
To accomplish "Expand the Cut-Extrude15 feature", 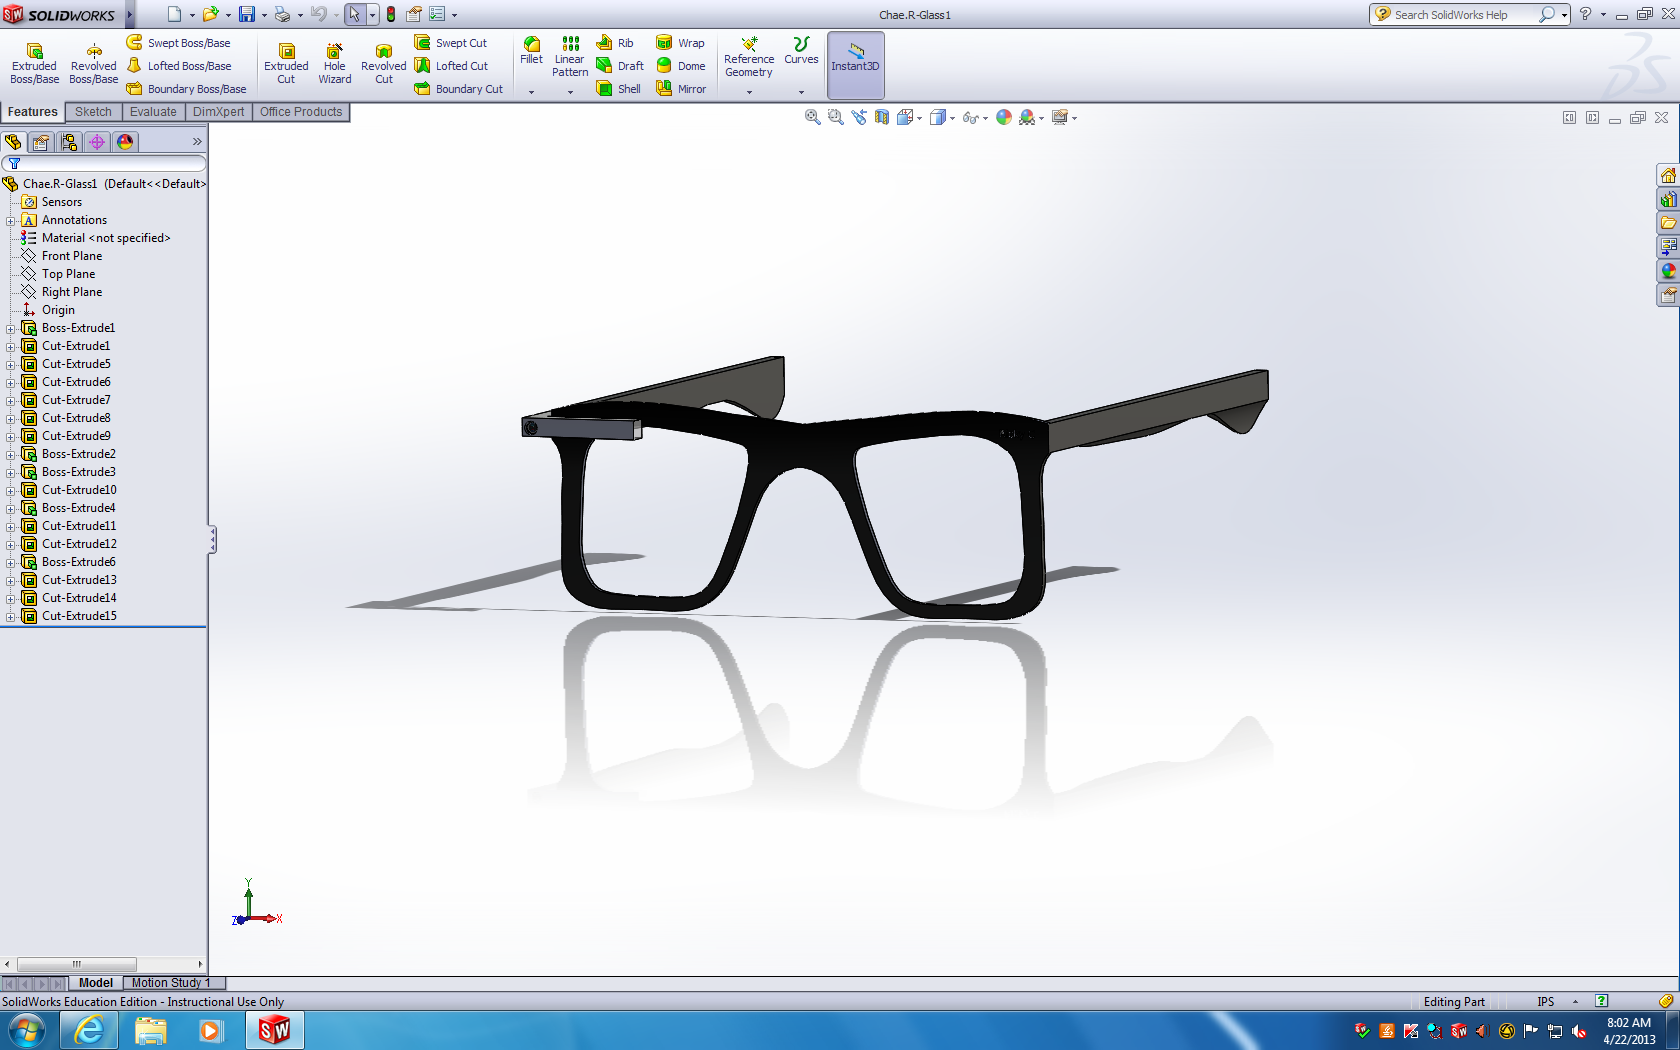I will pyautogui.click(x=11, y=617).
